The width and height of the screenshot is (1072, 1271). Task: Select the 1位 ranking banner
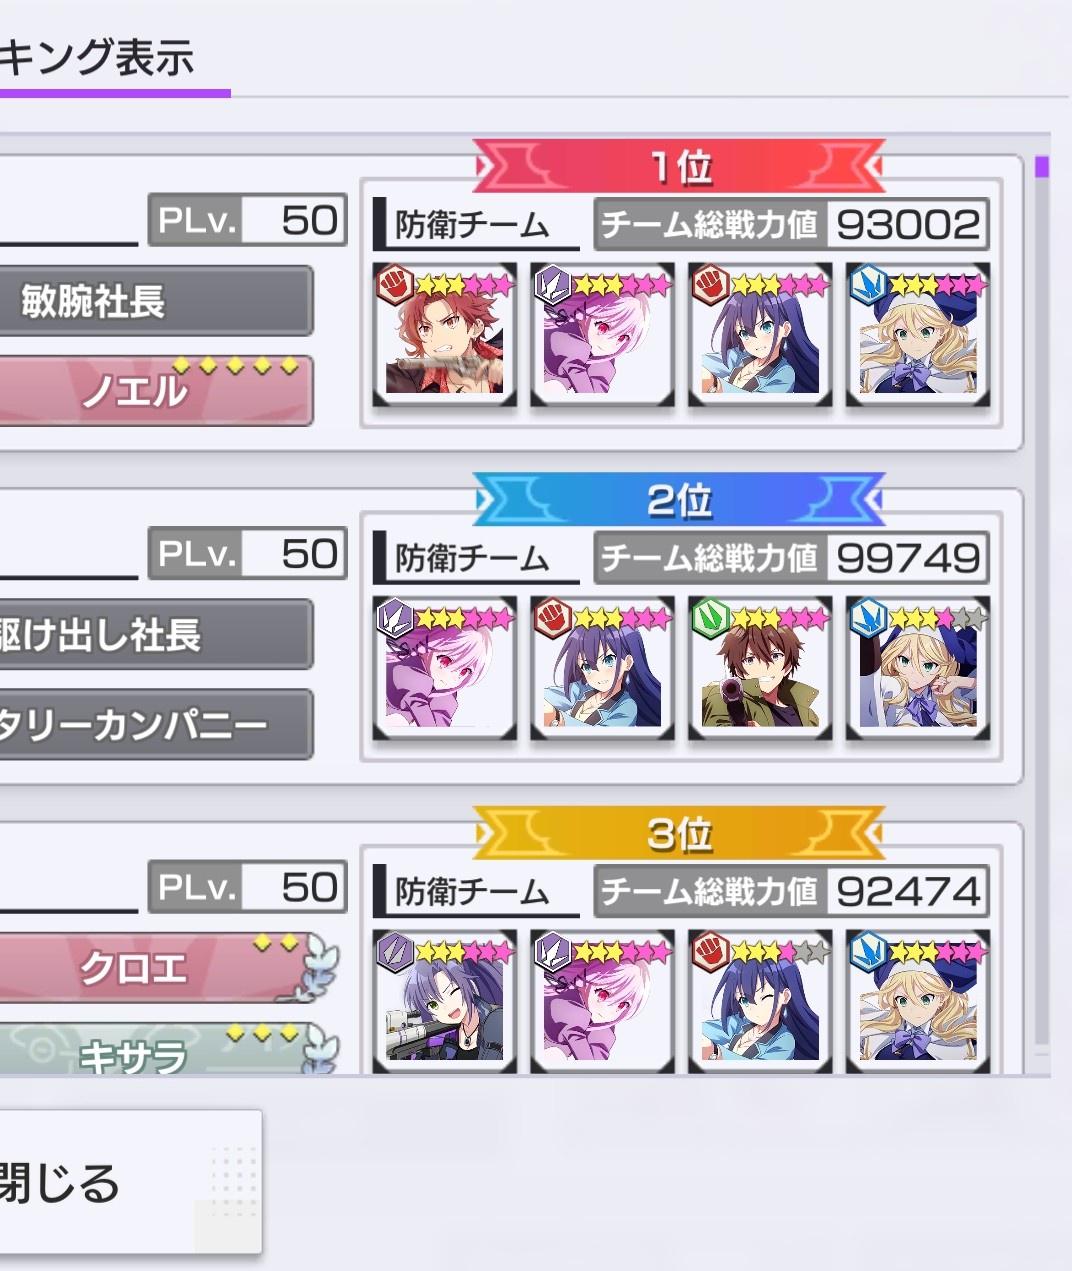point(679,166)
